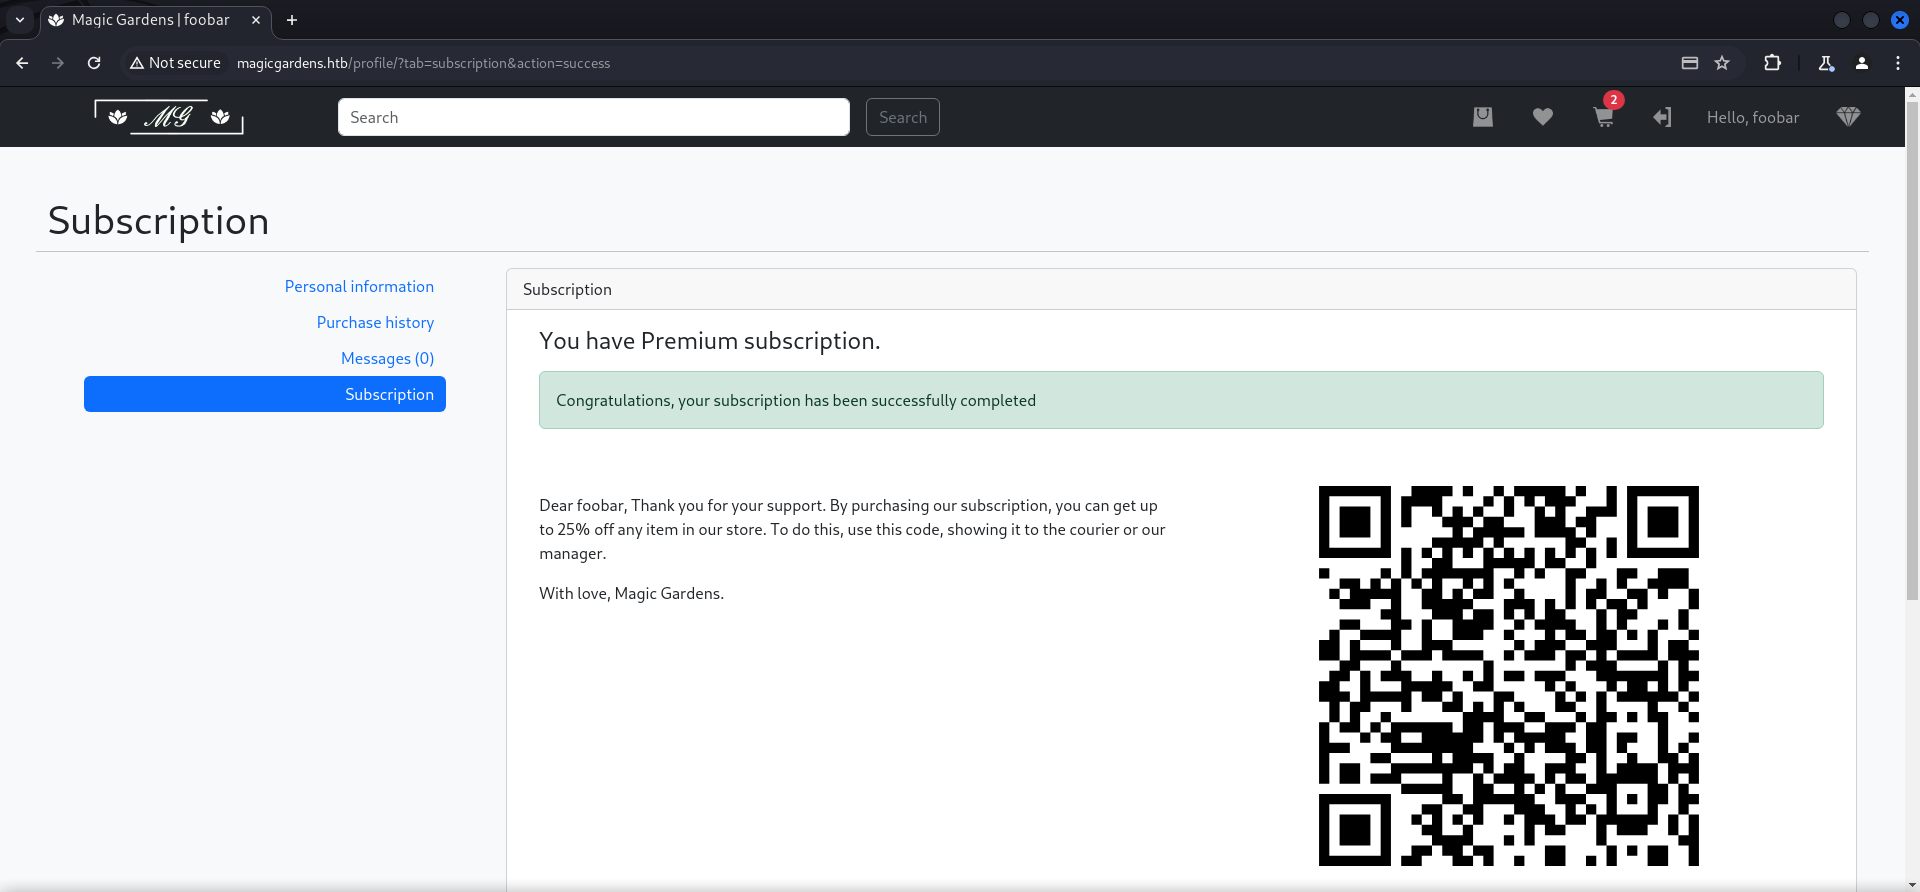Click the premium diamond icon
The width and height of the screenshot is (1920, 892).
[x=1848, y=117]
